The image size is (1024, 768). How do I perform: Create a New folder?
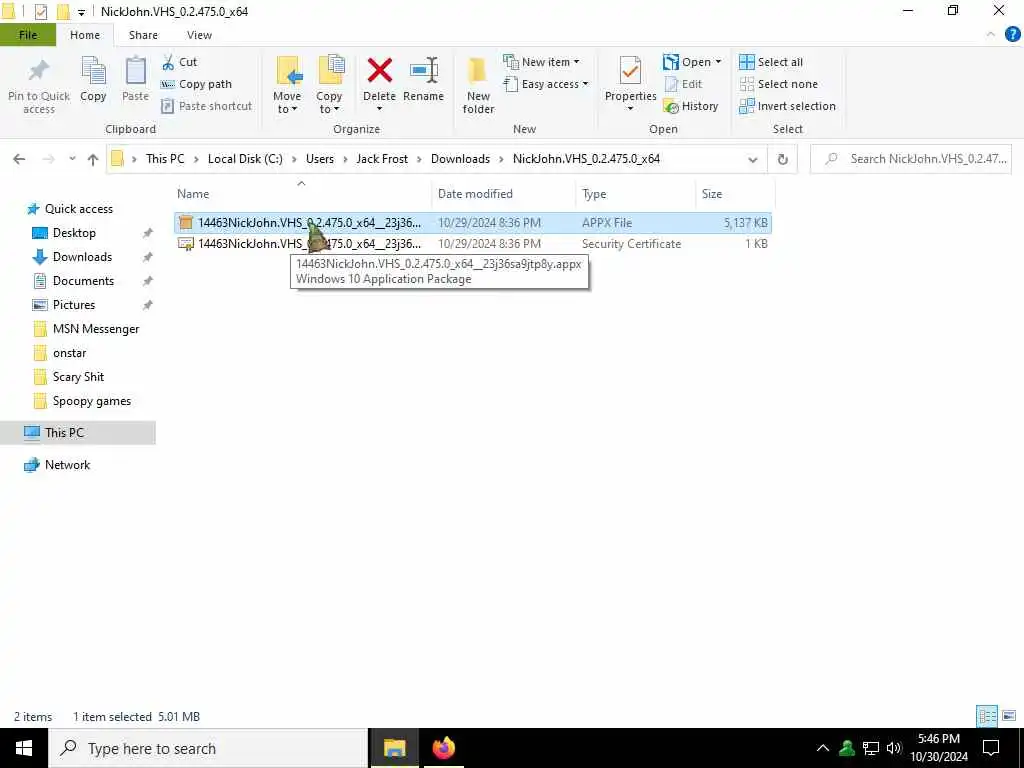click(x=478, y=85)
